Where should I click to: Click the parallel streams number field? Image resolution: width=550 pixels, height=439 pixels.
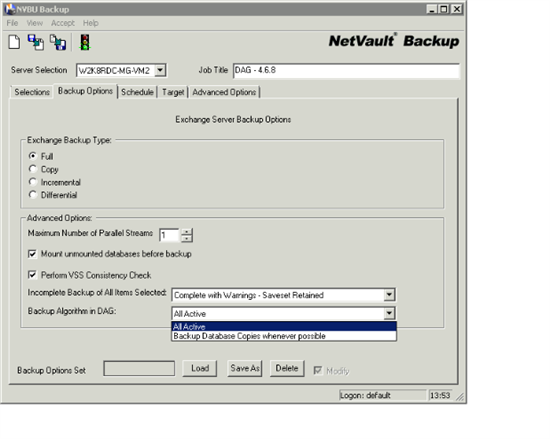[x=170, y=235]
